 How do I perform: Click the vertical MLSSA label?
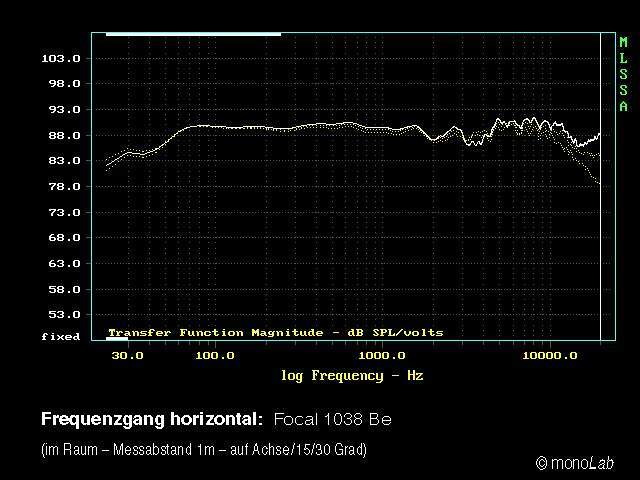coord(623,74)
